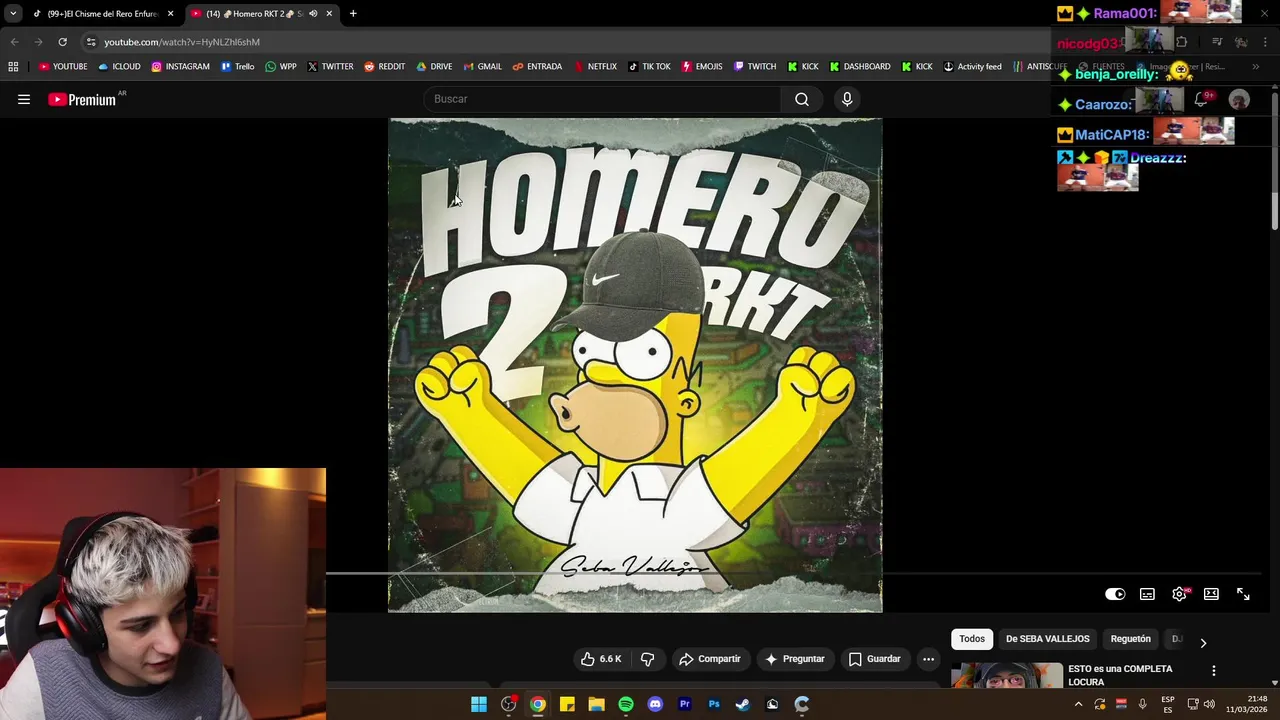
Task: Toggle the autoplay switch in the player
Action: point(1115,594)
